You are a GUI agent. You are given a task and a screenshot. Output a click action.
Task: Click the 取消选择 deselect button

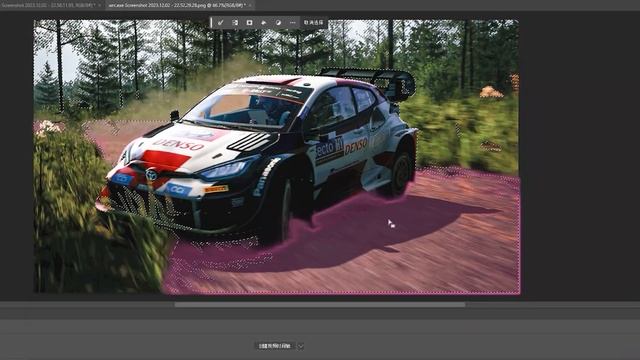tap(313, 22)
